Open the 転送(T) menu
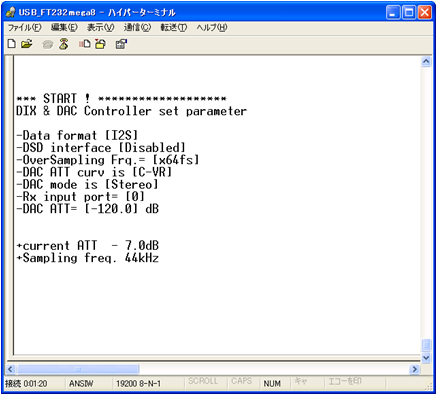Viewport: 437px width, 395px height. [x=173, y=27]
